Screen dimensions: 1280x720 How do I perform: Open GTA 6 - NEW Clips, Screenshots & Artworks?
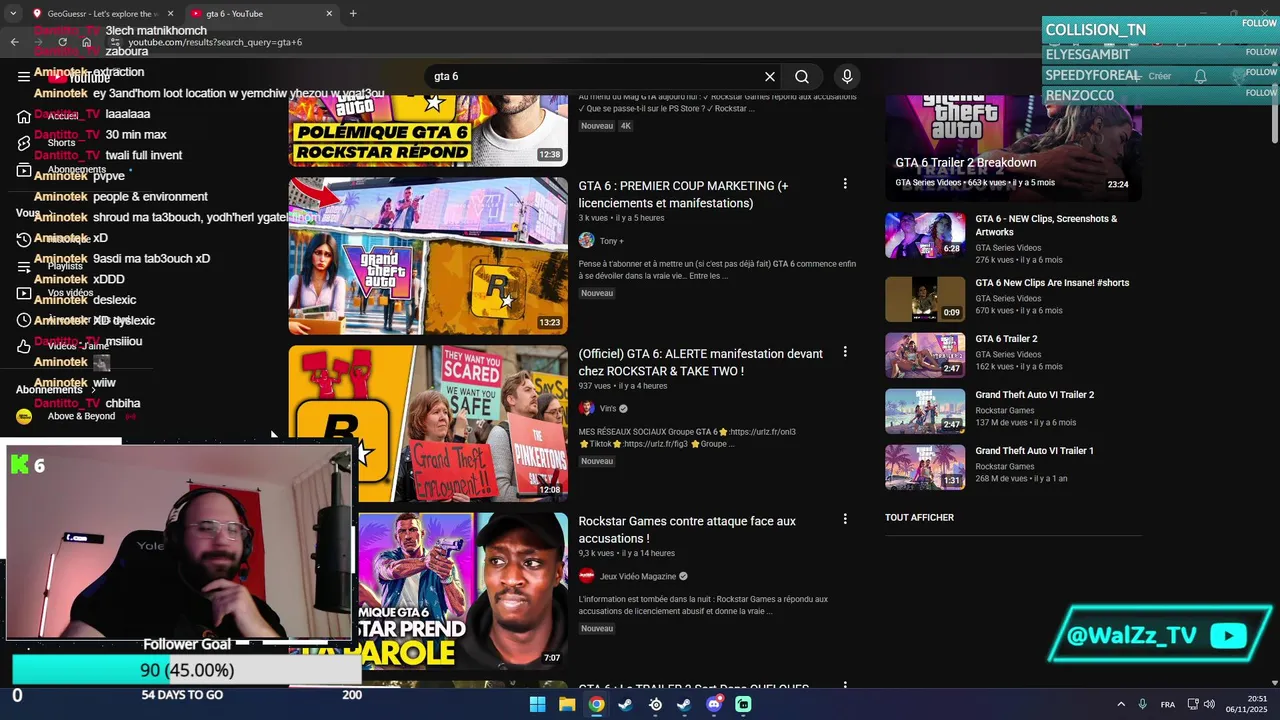tap(1046, 225)
